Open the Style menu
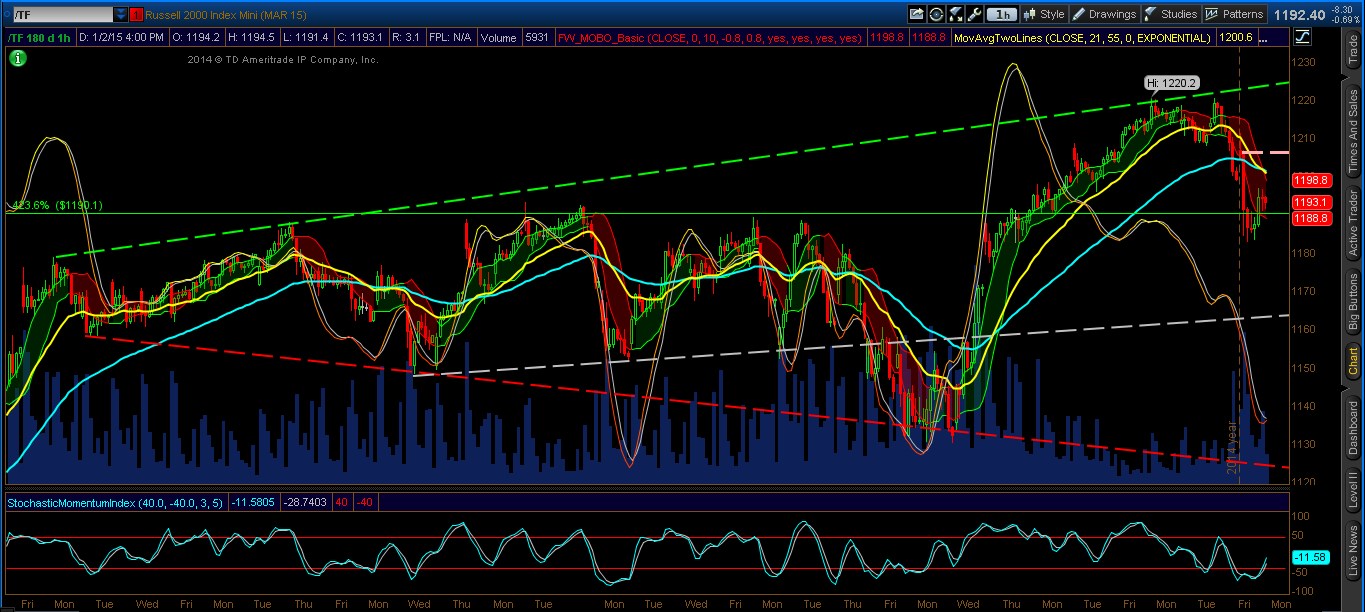 pyautogui.click(x=1043, y=14)
